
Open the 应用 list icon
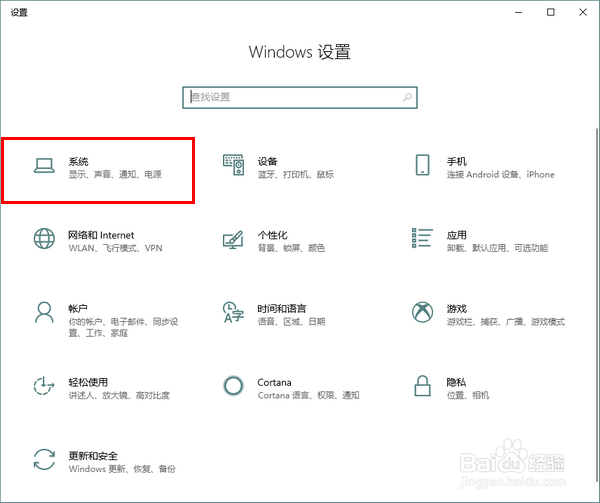422,238
